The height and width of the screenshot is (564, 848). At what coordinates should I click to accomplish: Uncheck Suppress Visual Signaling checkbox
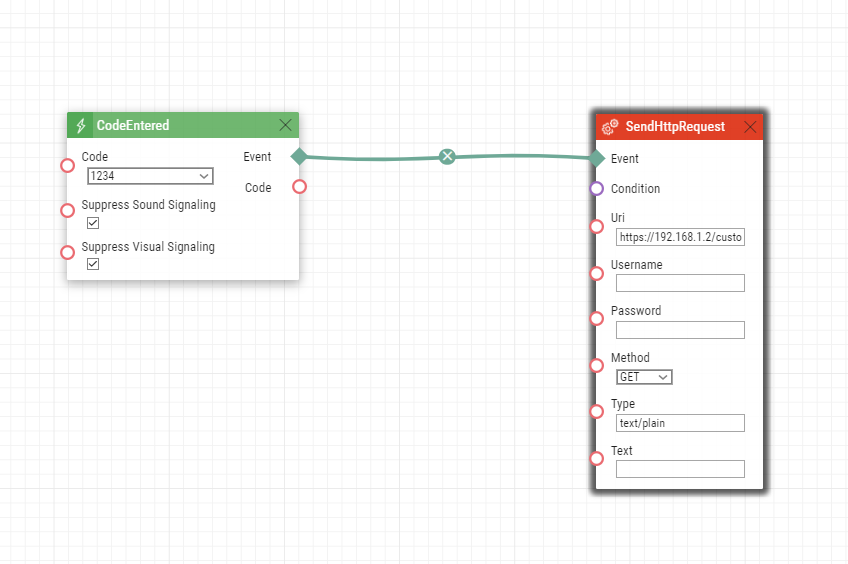point(93,264)
